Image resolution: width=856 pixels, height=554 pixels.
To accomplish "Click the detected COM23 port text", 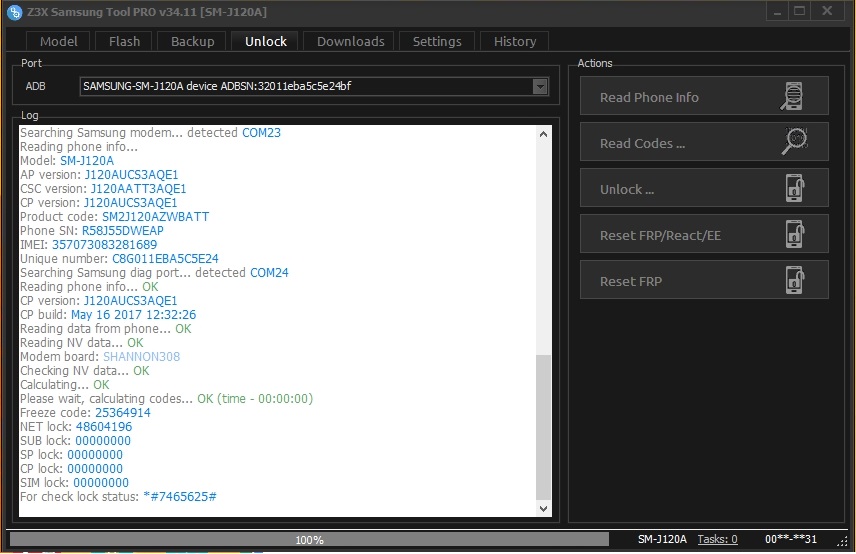I will [261, 133].
